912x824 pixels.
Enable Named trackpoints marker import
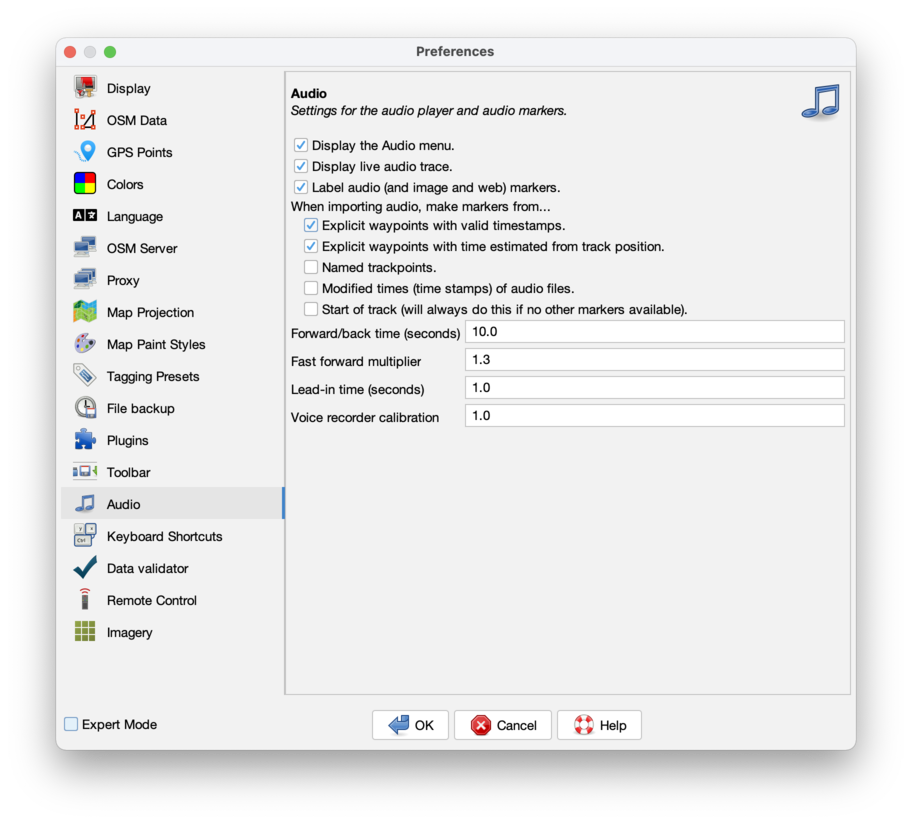(x=311, y=267)
